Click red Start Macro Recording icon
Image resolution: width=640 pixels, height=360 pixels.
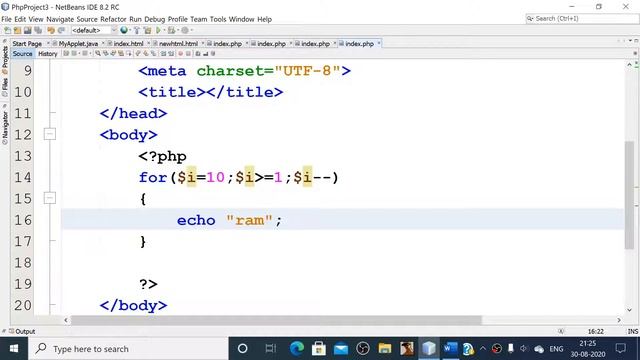tap(180, 53)
